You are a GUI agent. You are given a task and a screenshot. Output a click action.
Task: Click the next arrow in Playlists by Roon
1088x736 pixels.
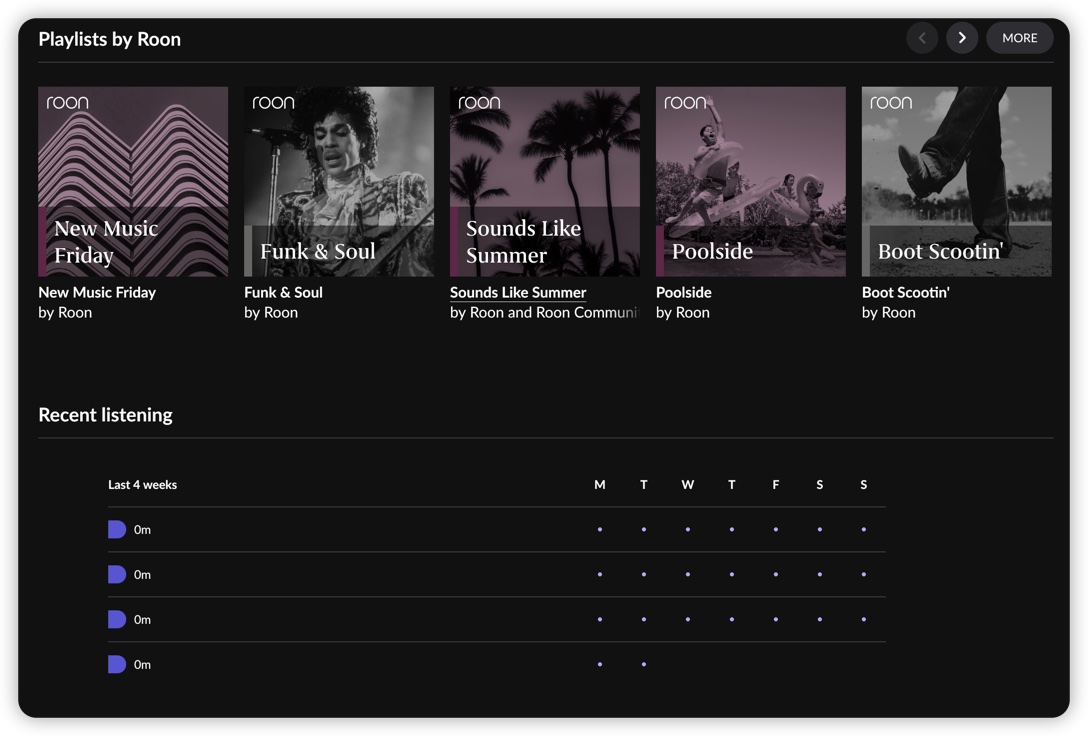pos(962,37)
